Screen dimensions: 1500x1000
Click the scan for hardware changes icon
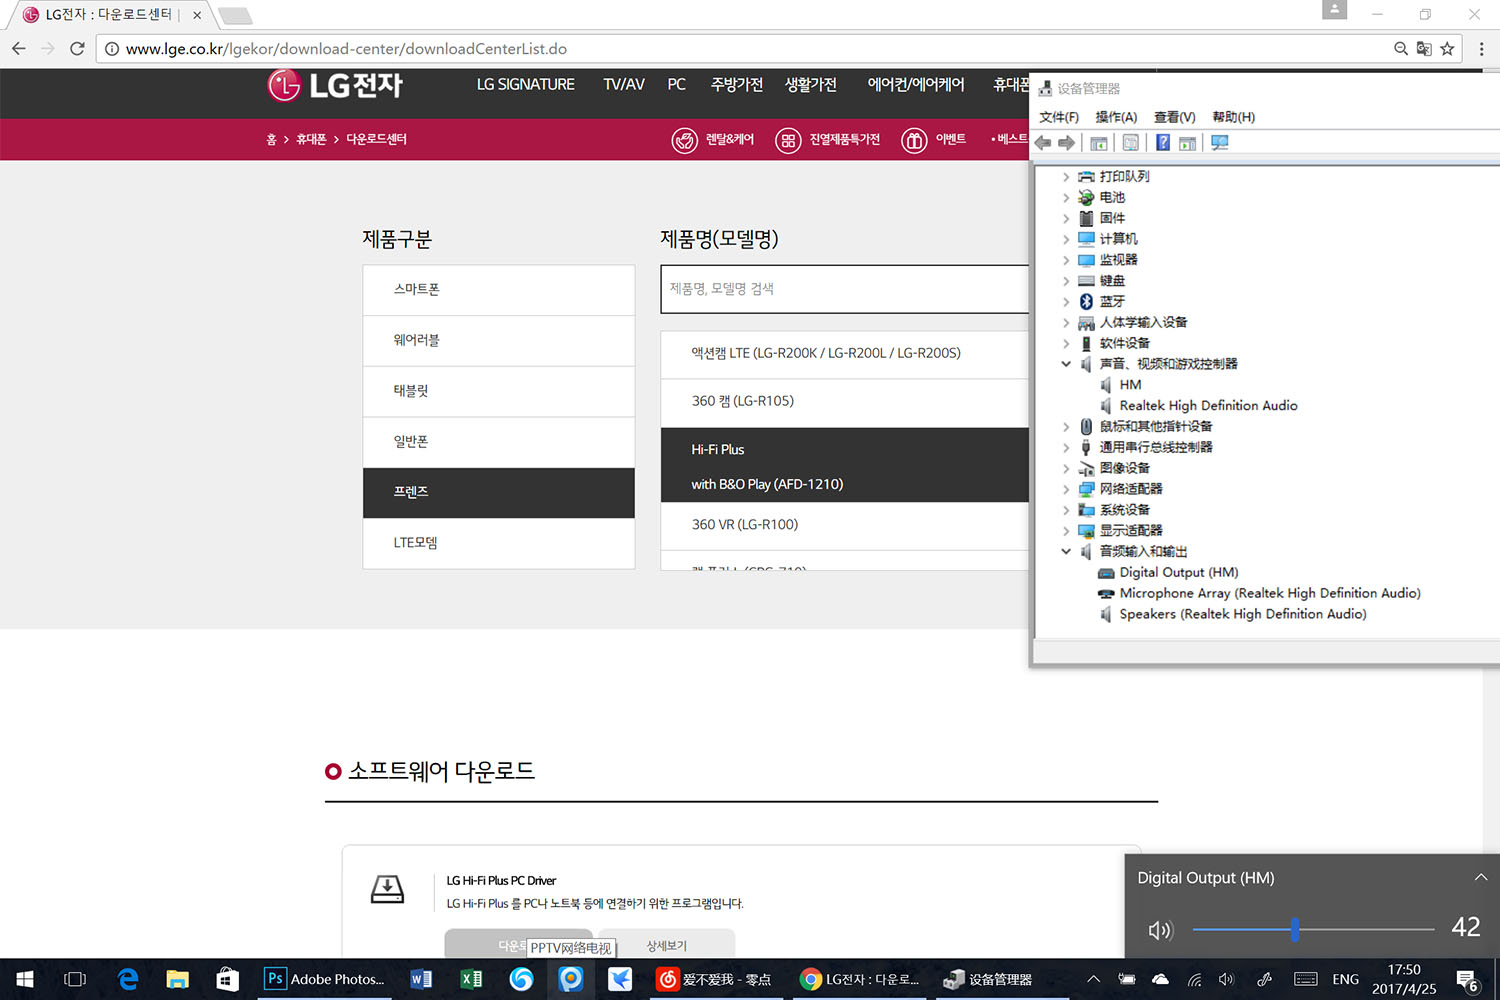1220,143
